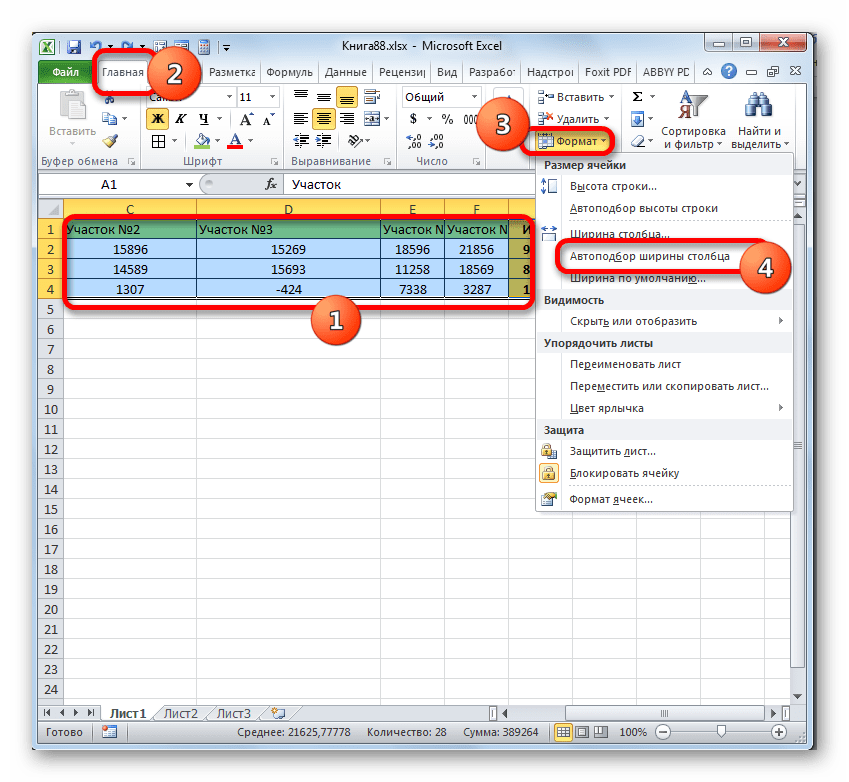Toggle Middle vertical alignment
Viewport: 849px width, 782px height.
pos(323,97)
